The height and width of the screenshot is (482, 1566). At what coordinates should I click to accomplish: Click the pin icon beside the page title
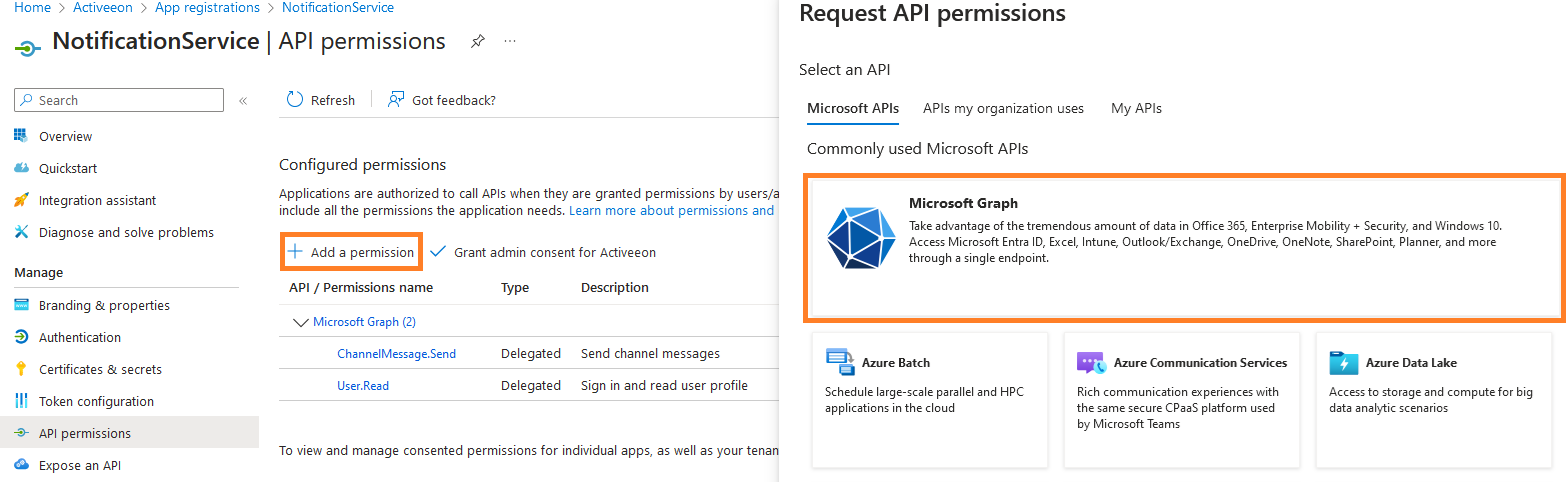(478, 42)
